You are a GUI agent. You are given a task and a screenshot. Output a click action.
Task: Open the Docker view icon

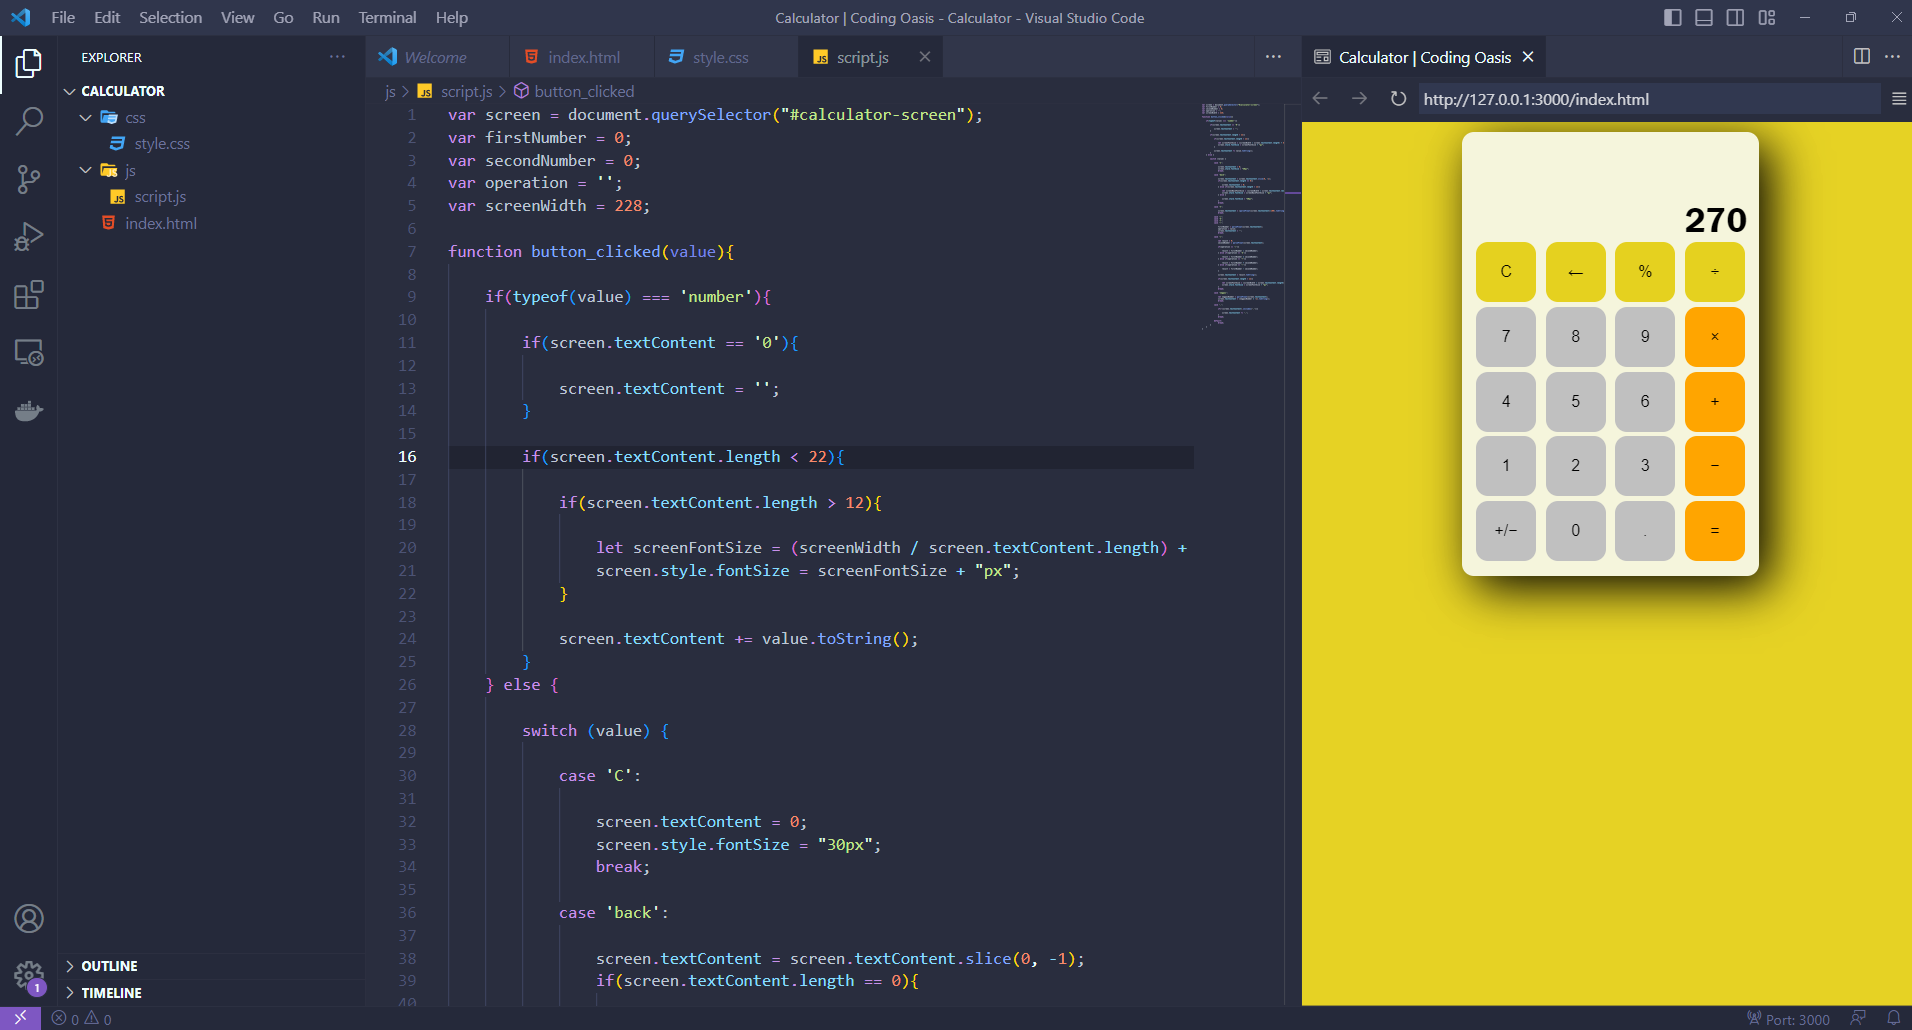[x=29, y=411]
